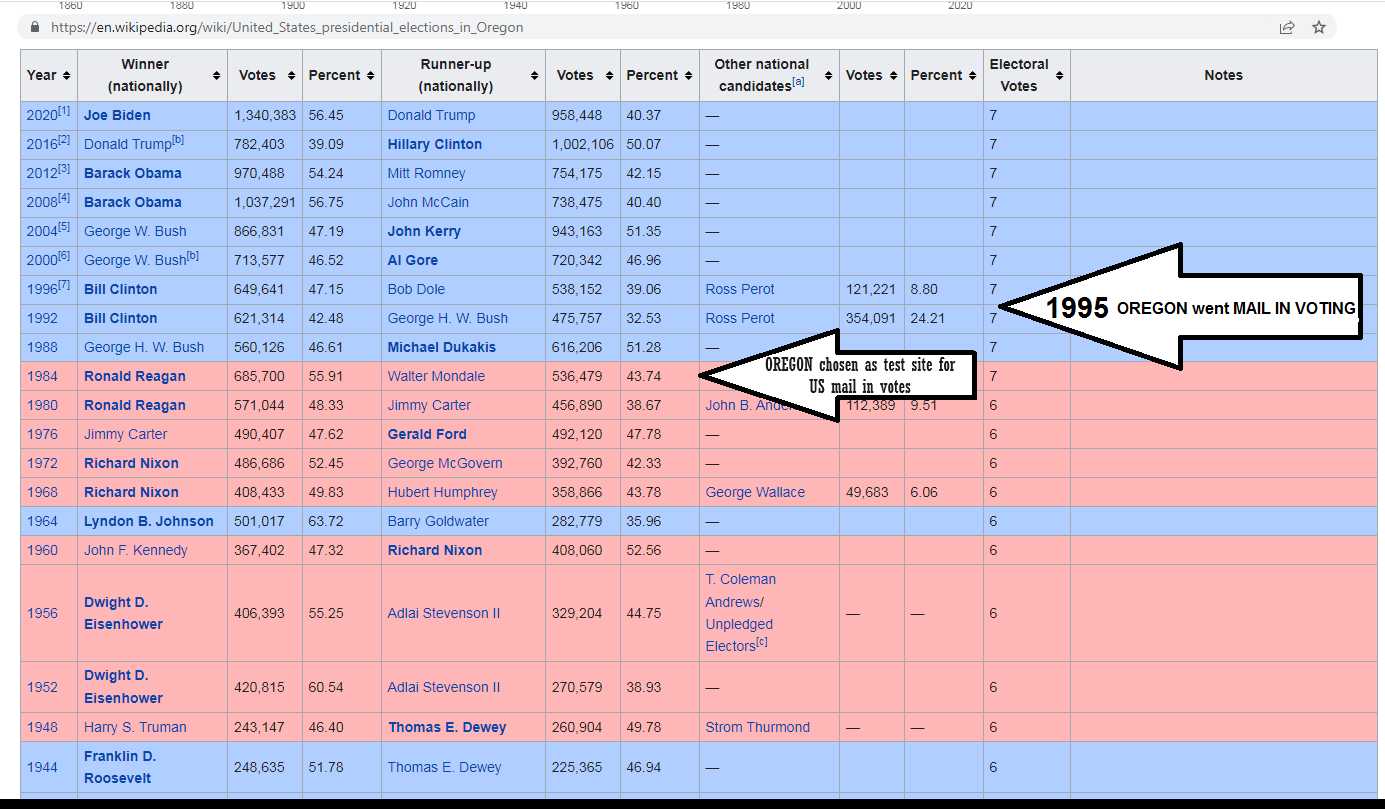This screenshot has height=809, width=1385.
Task: Sort by Winner (nationally) column arrows
Action: click(216, 76)
